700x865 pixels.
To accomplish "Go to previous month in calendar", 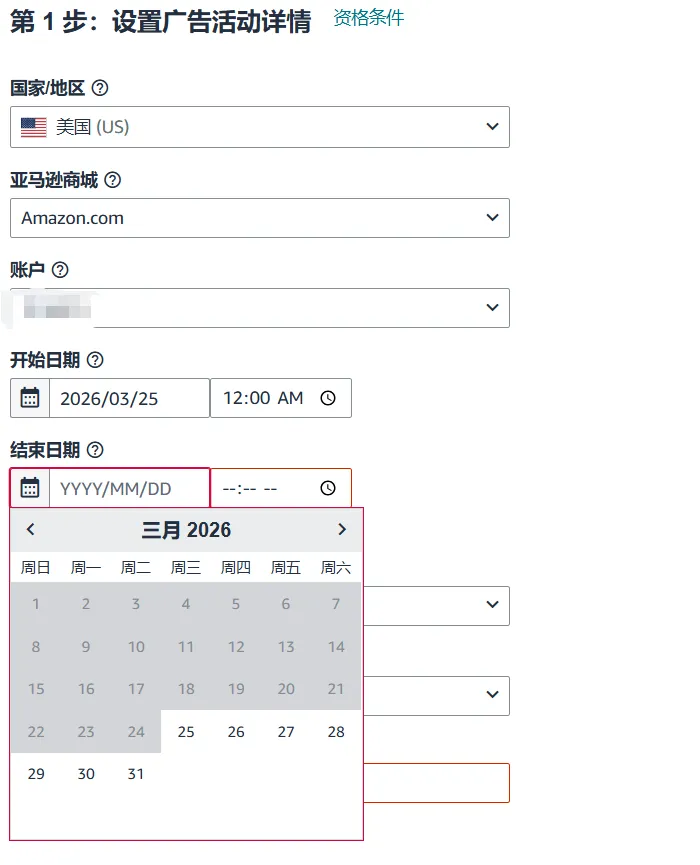I will pyautogui.click(x=31, y=530).
